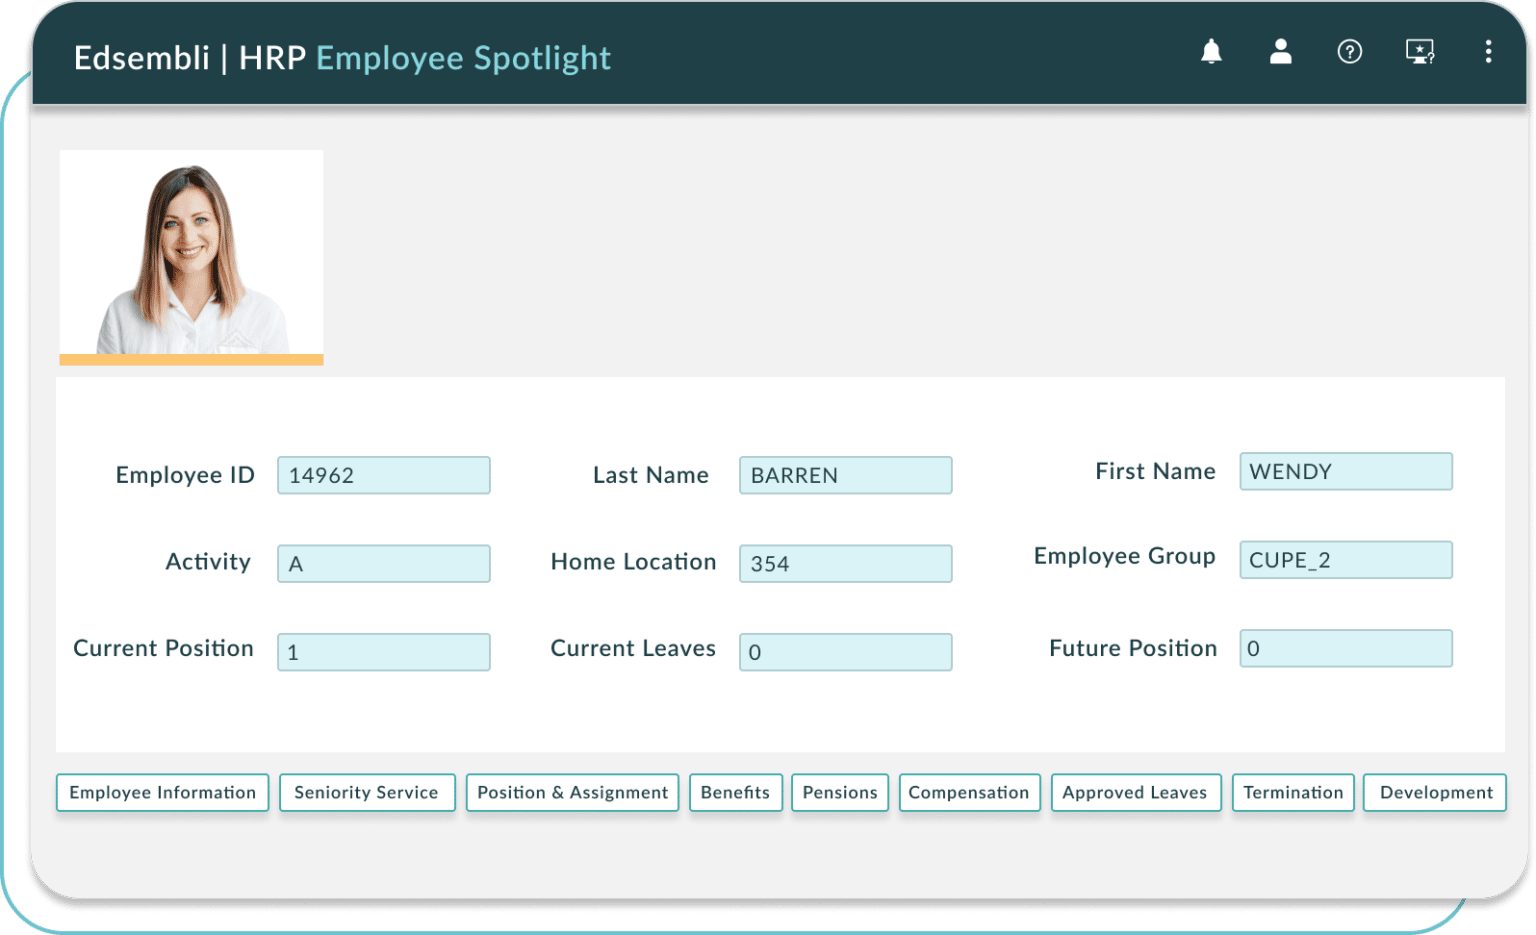
Task: Click the First Name field WENDY
Action: [1345, 471]
